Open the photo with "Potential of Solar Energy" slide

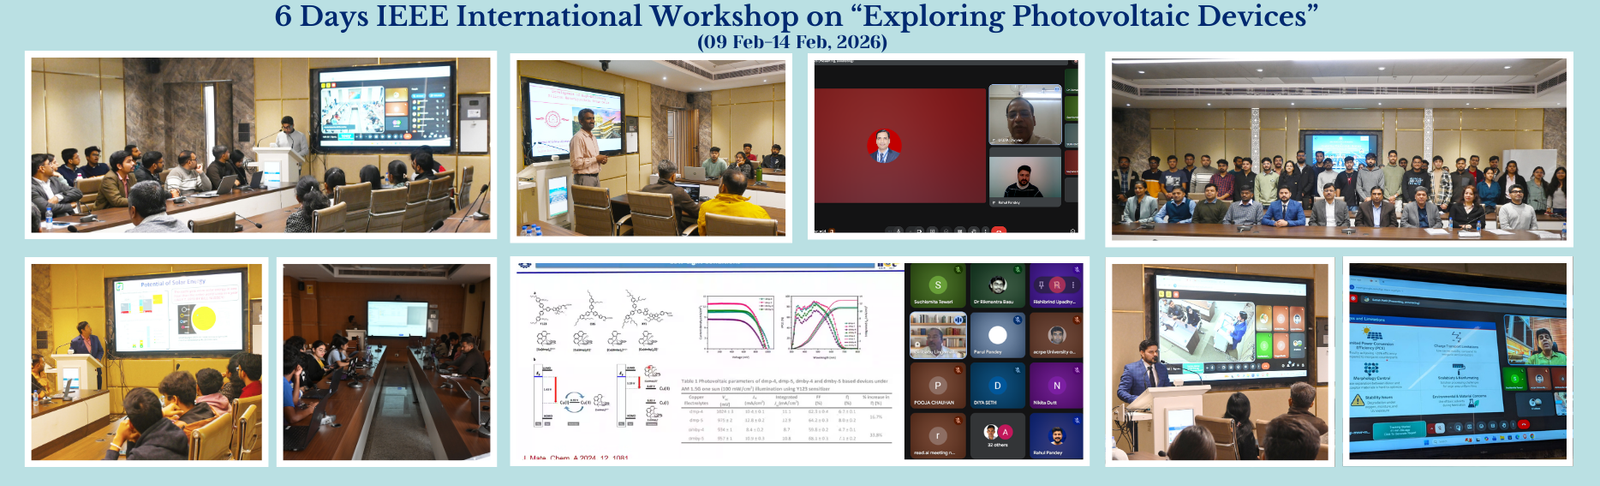[146, 362]
